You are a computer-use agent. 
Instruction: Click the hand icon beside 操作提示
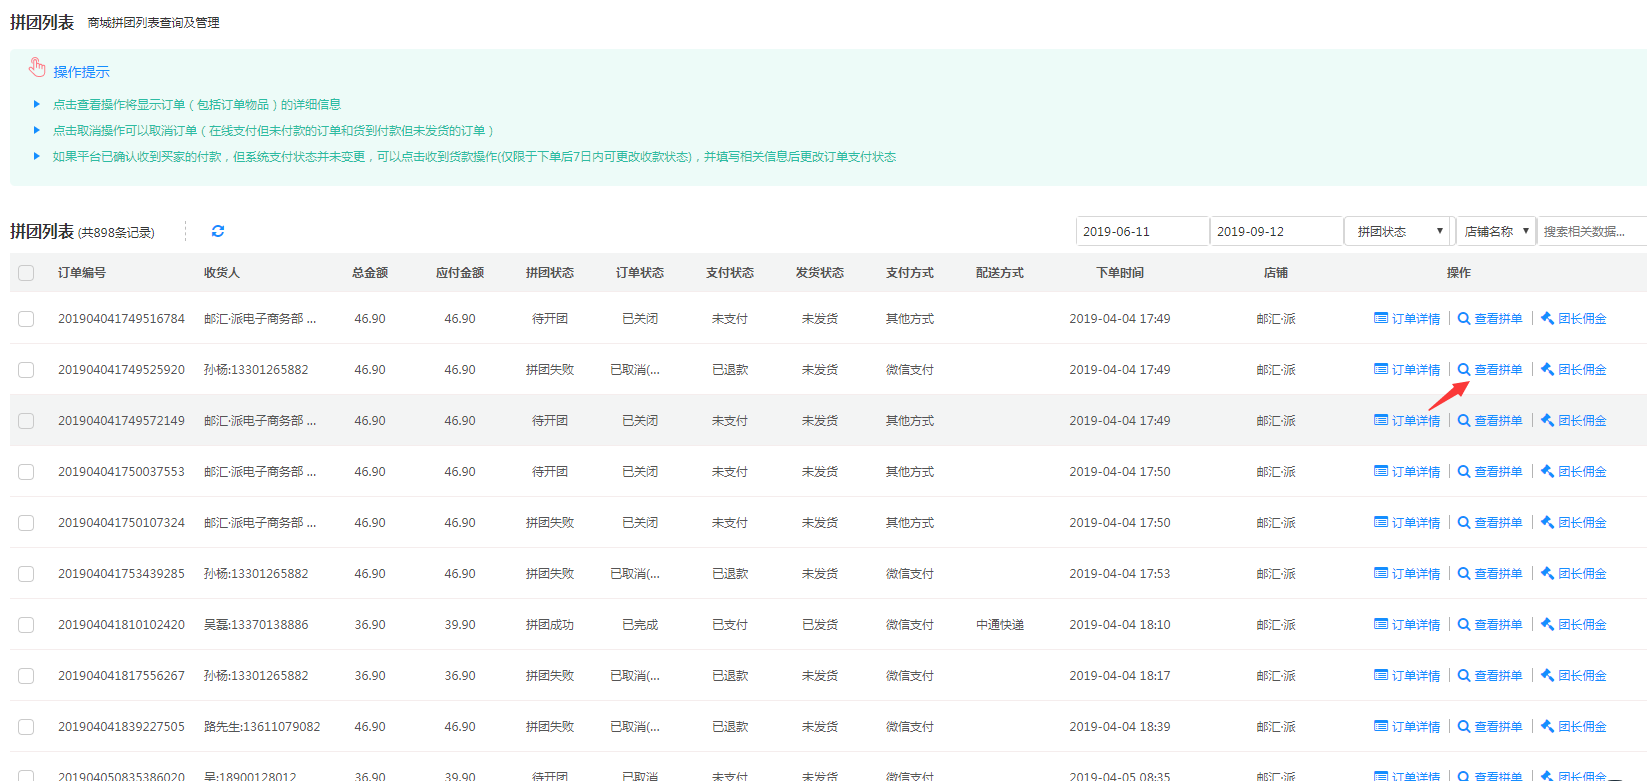pos(37,68)
